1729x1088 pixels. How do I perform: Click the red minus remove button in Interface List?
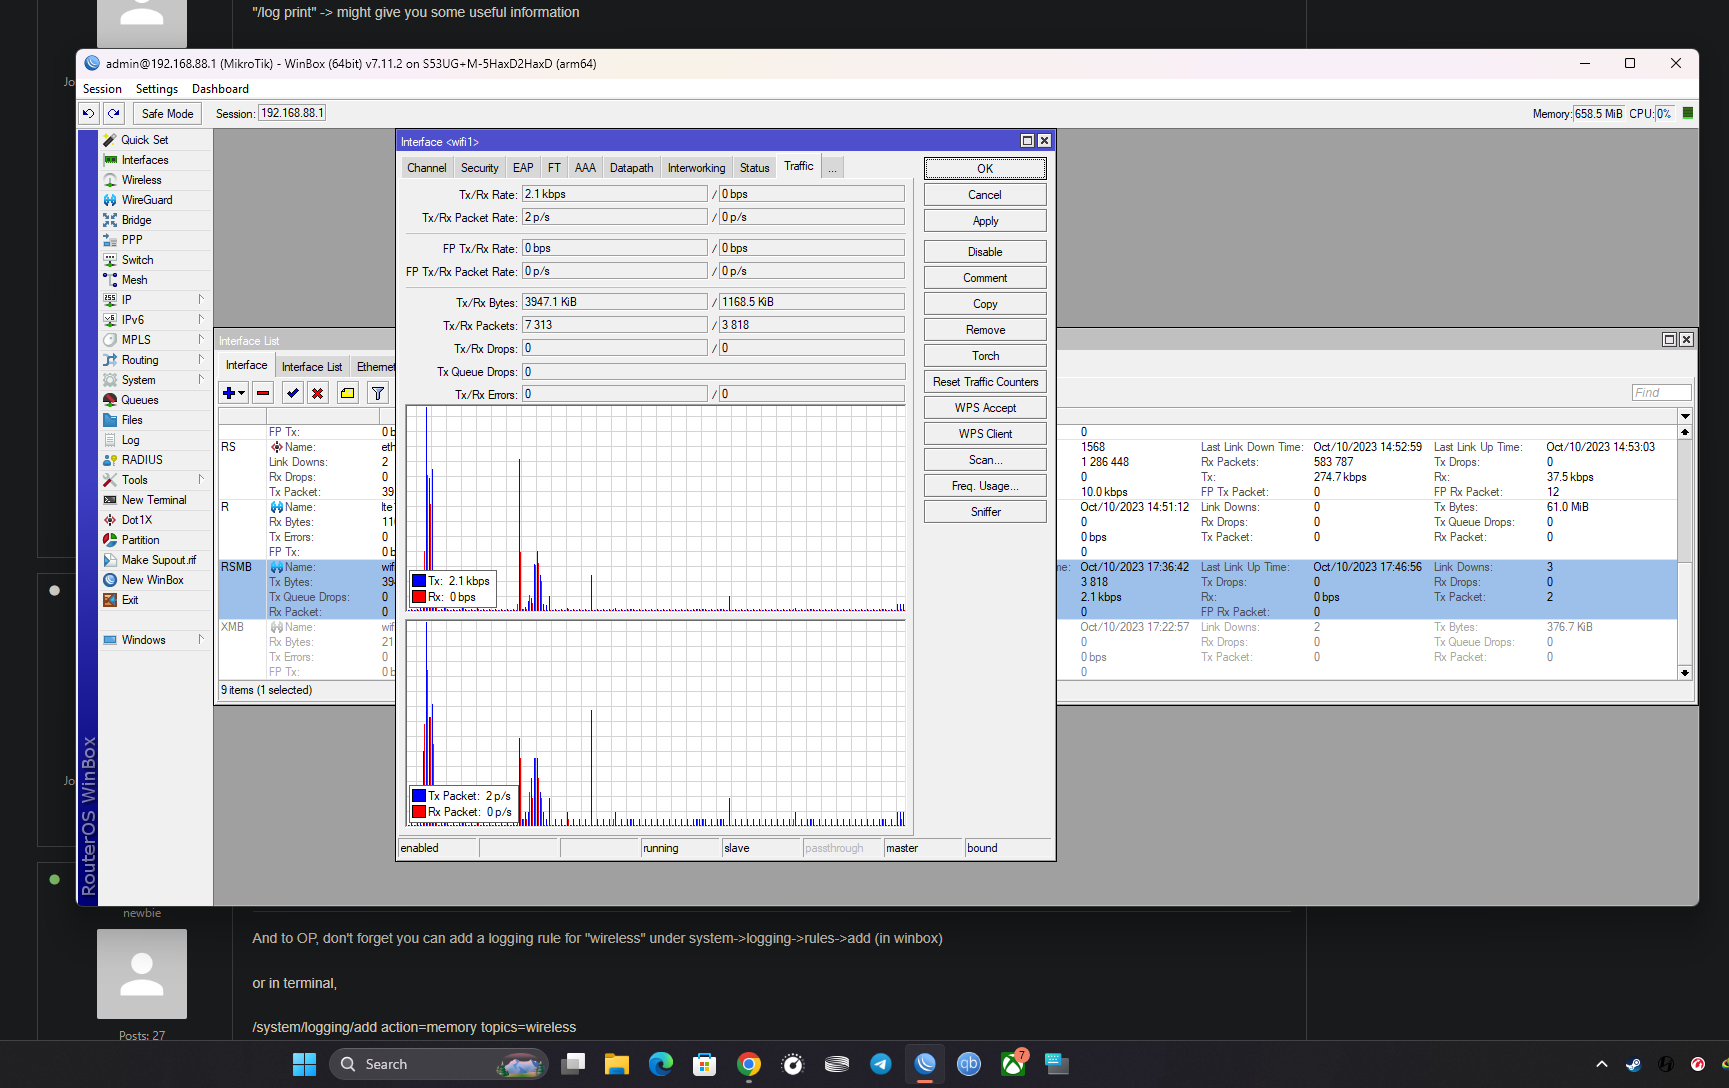point(263,393)
